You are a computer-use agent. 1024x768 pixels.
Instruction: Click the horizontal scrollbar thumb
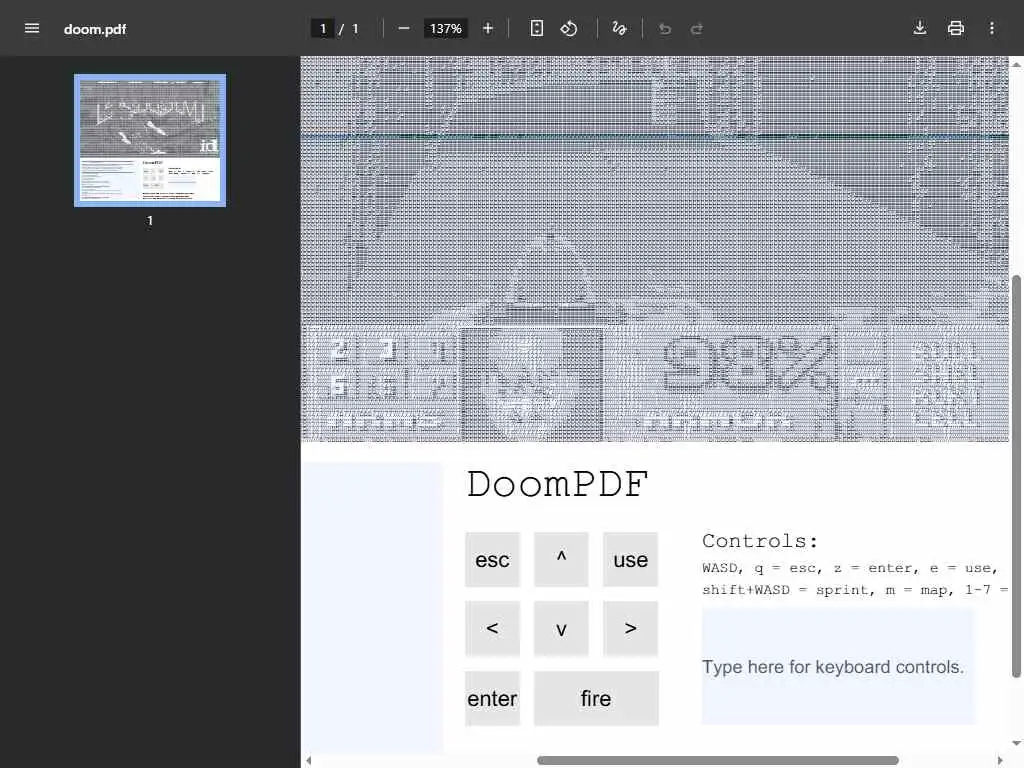click(718, 760)
